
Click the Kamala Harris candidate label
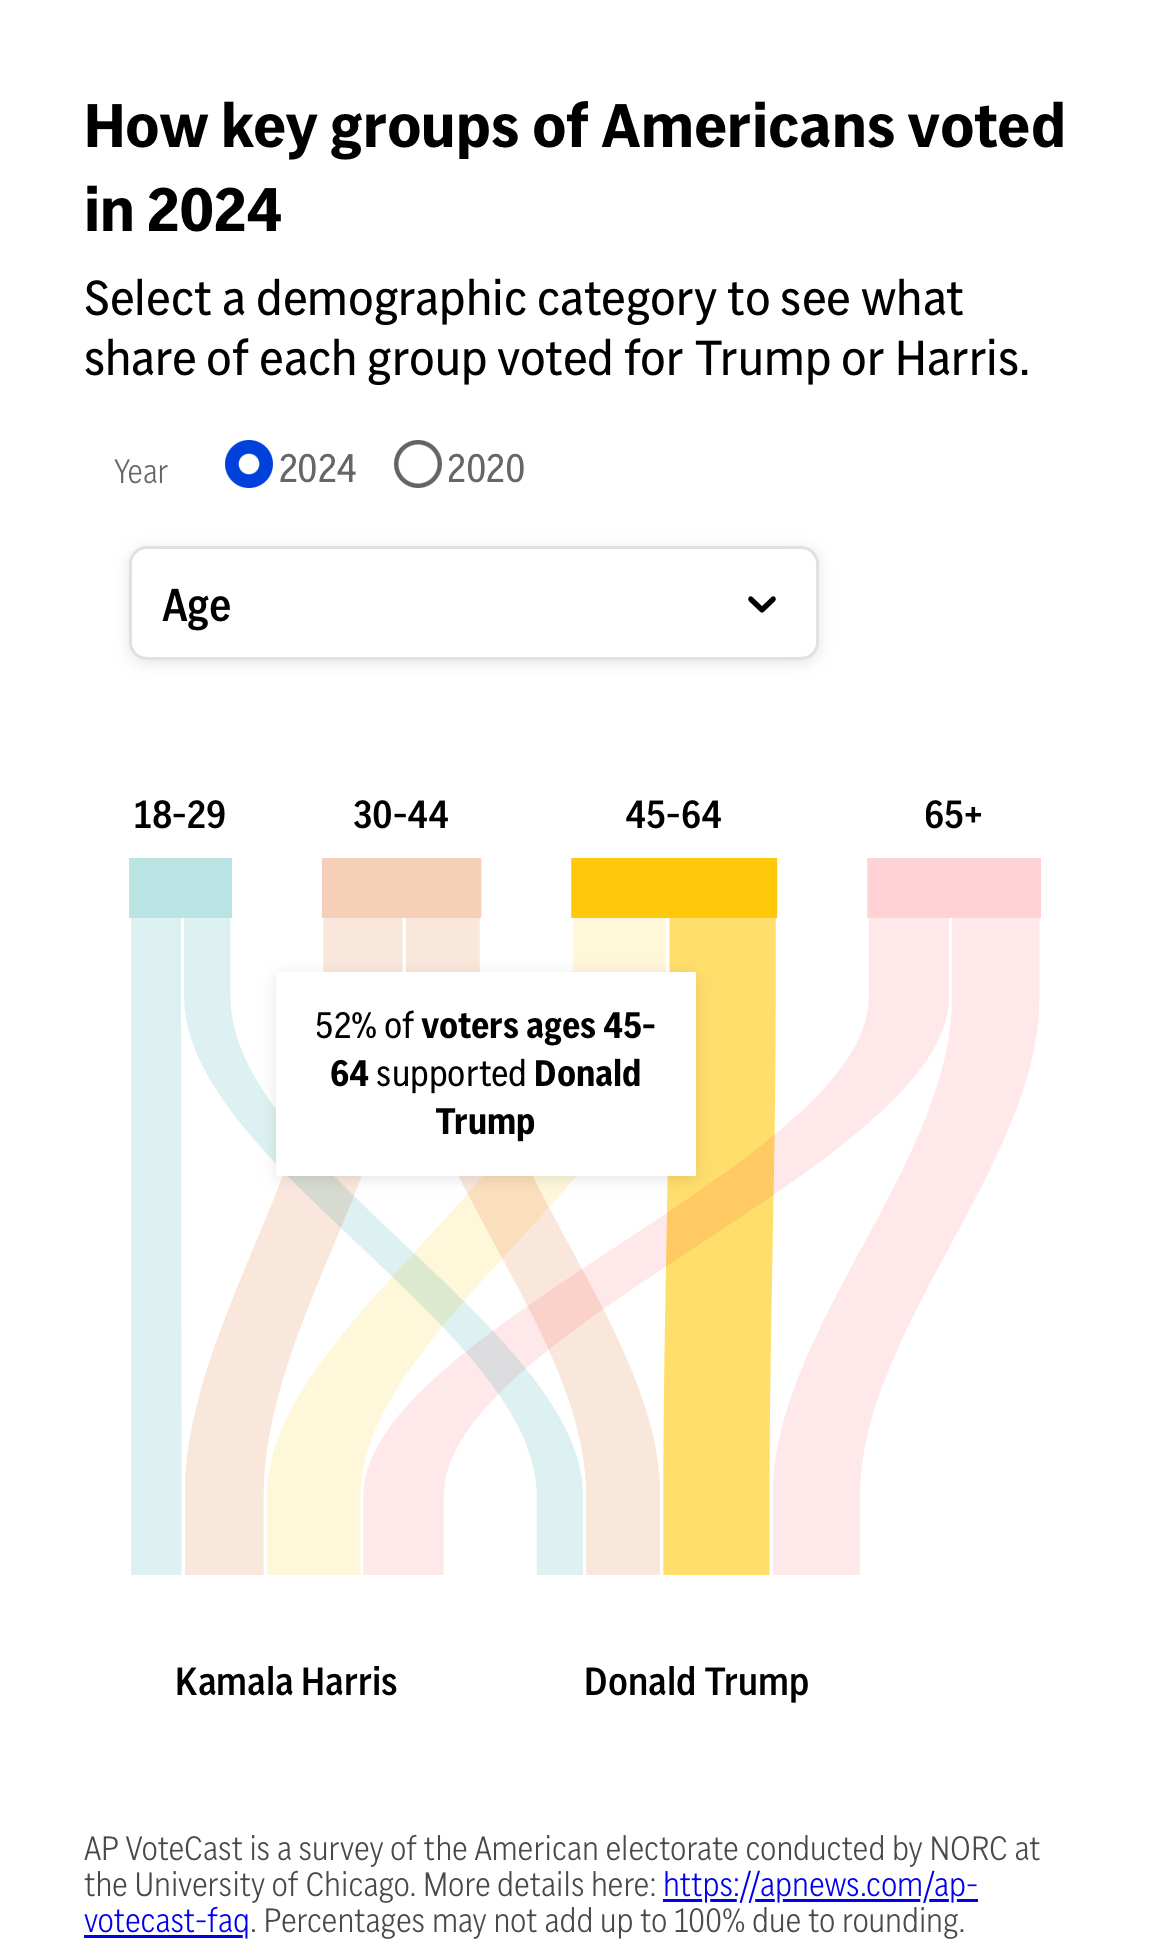click(x=286, y=1682)
